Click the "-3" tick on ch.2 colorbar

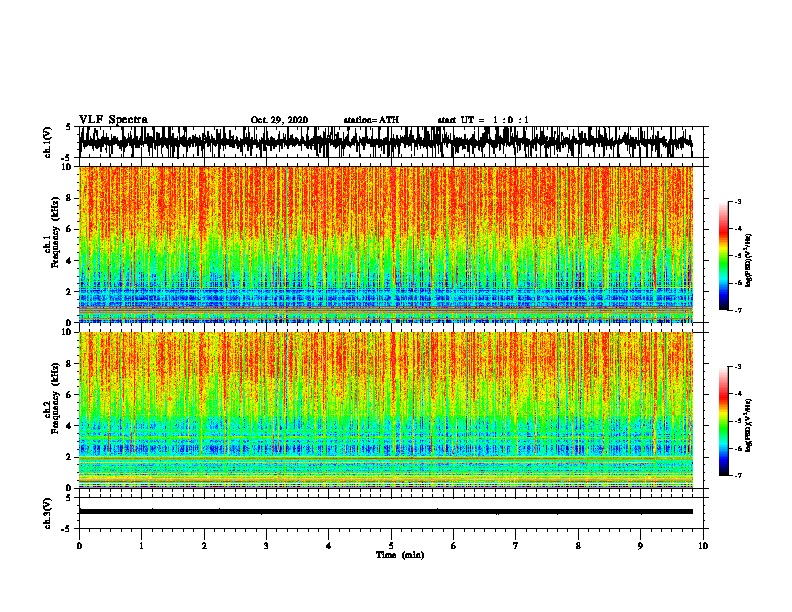(737, 367)
